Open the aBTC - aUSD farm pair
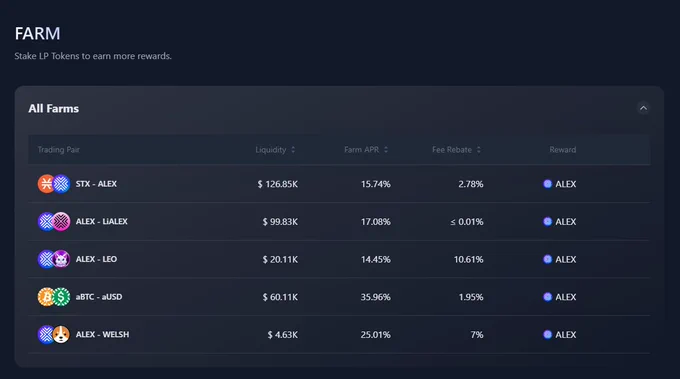Image resolution: width=680 pixels, height=379 pixels. click(x=99, y=297)
